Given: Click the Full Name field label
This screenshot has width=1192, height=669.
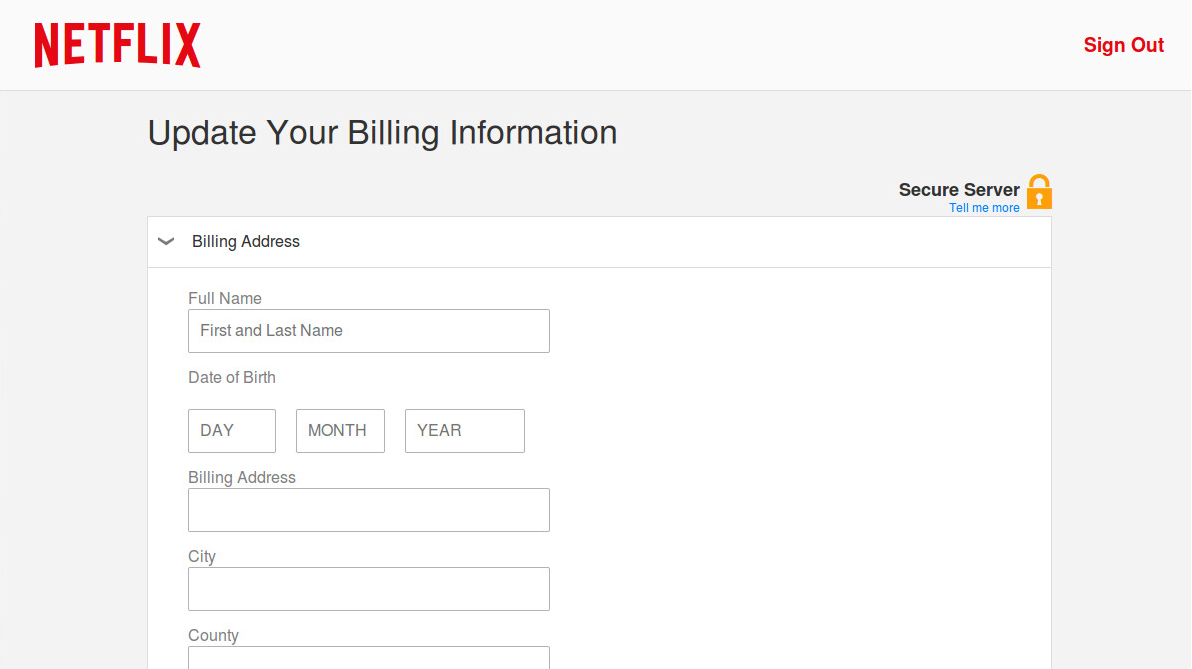Looking at the screenshot, I should click(x=225, y=298).
